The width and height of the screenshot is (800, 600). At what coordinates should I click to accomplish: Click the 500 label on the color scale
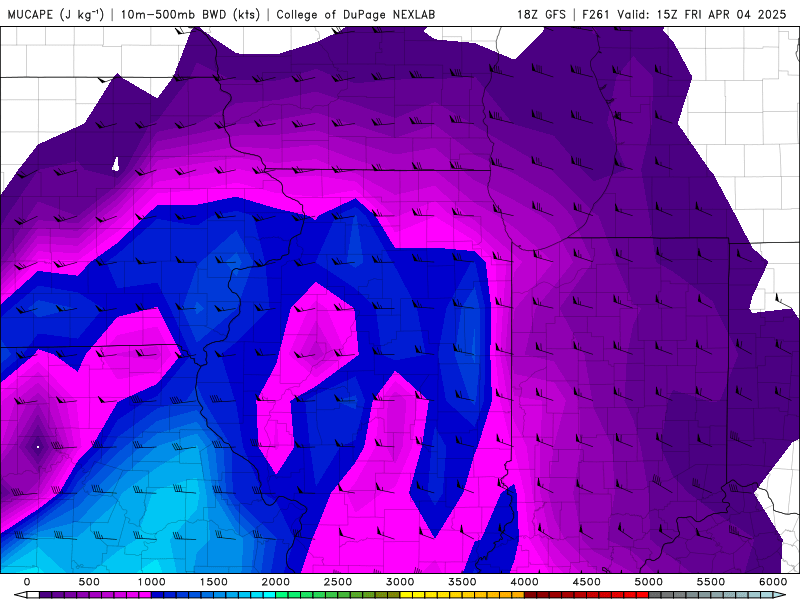[x=89, y=582]
